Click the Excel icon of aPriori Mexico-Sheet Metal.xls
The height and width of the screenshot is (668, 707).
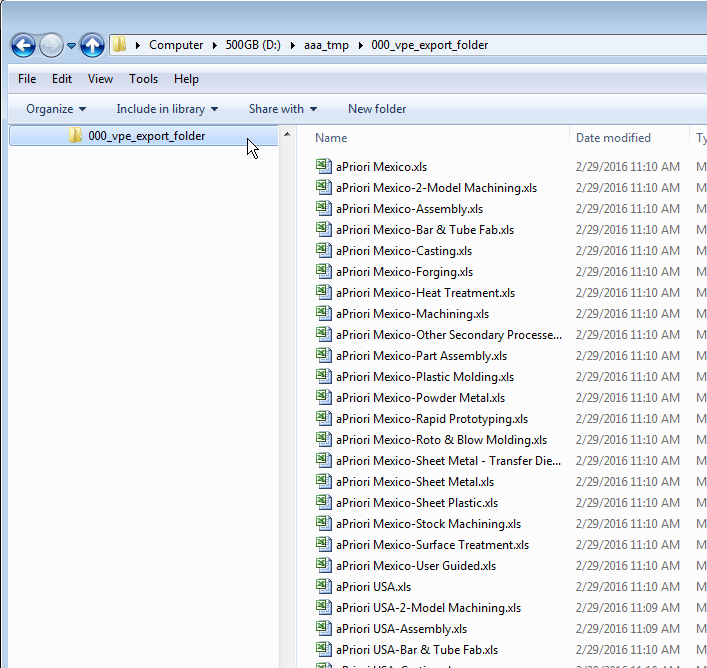323,481
